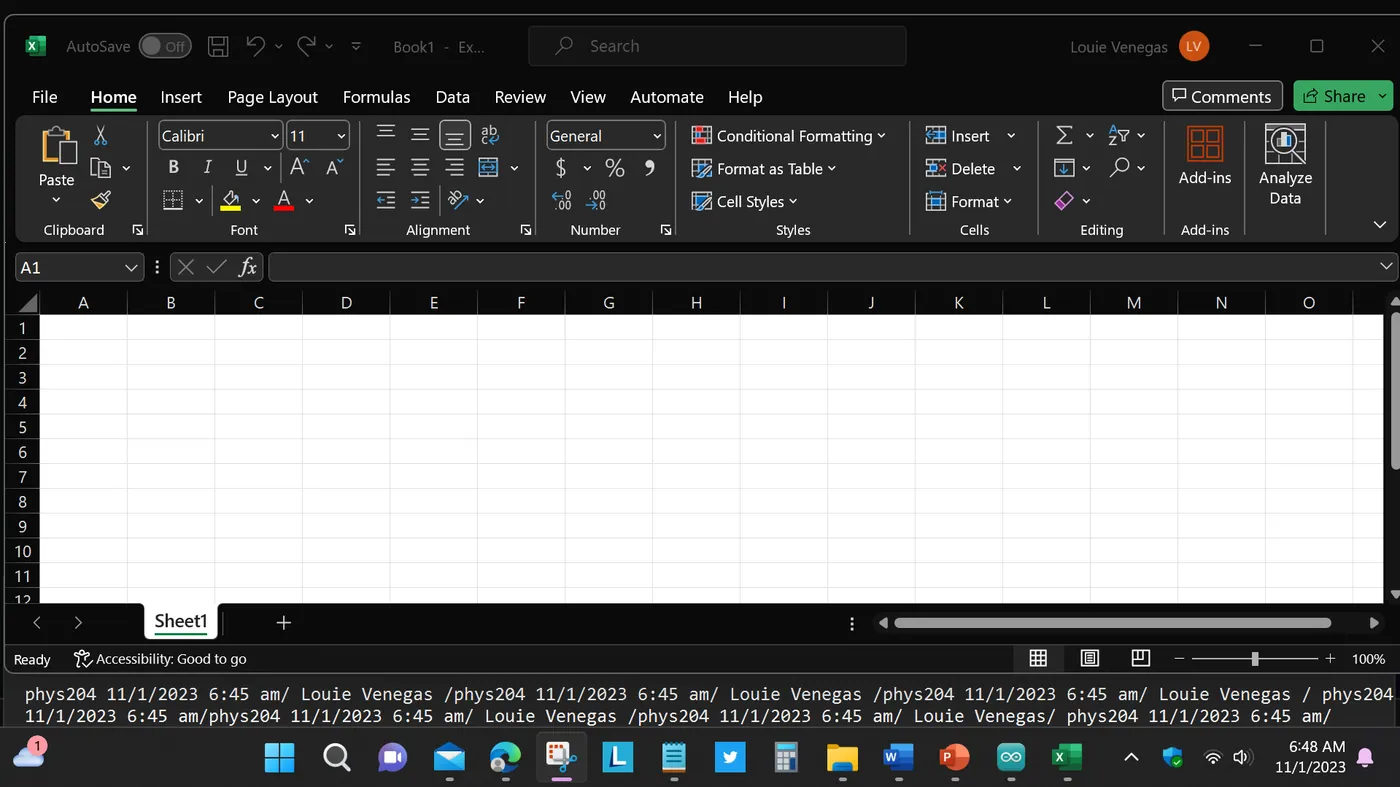Switch to Page Break Preview in status bar
The height and width of the screenshot is (787, 1400).
tap(1141, 658)
